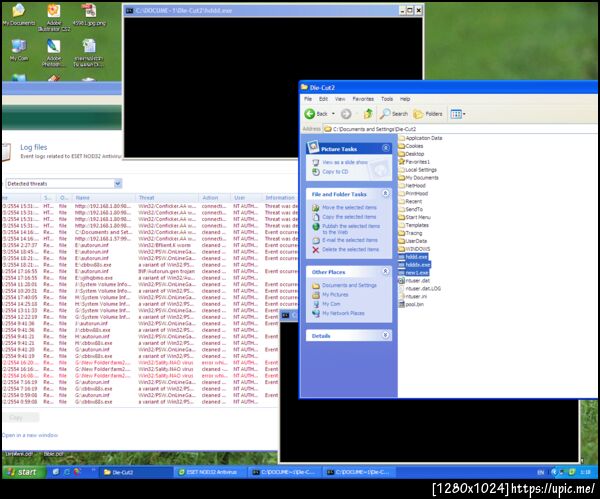Select the Start Menu folder
The image size is (600, 499).
coord(414,217)
